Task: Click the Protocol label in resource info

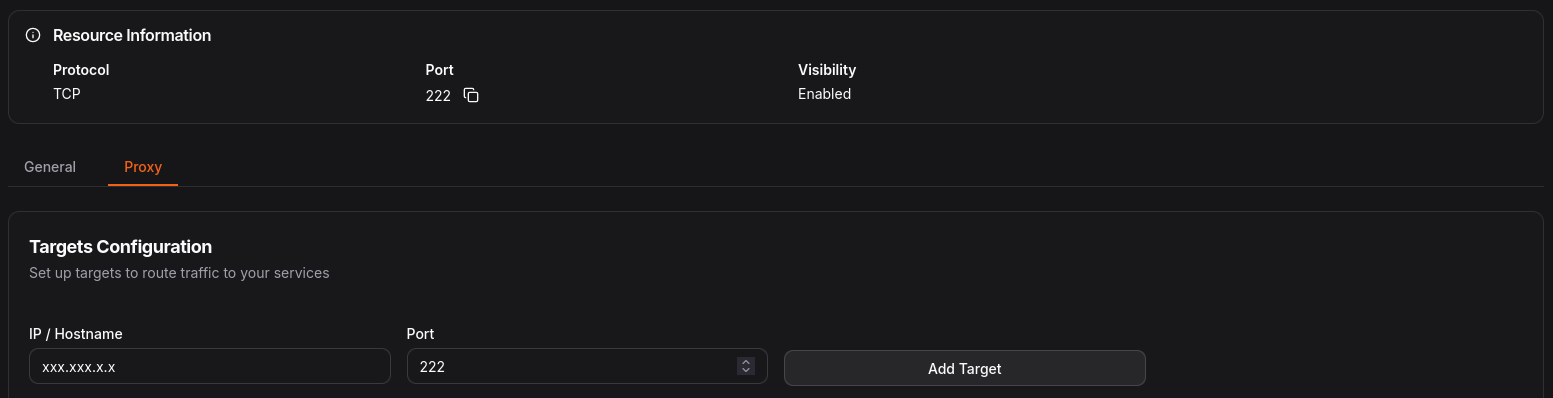Action: coord(81,70)
